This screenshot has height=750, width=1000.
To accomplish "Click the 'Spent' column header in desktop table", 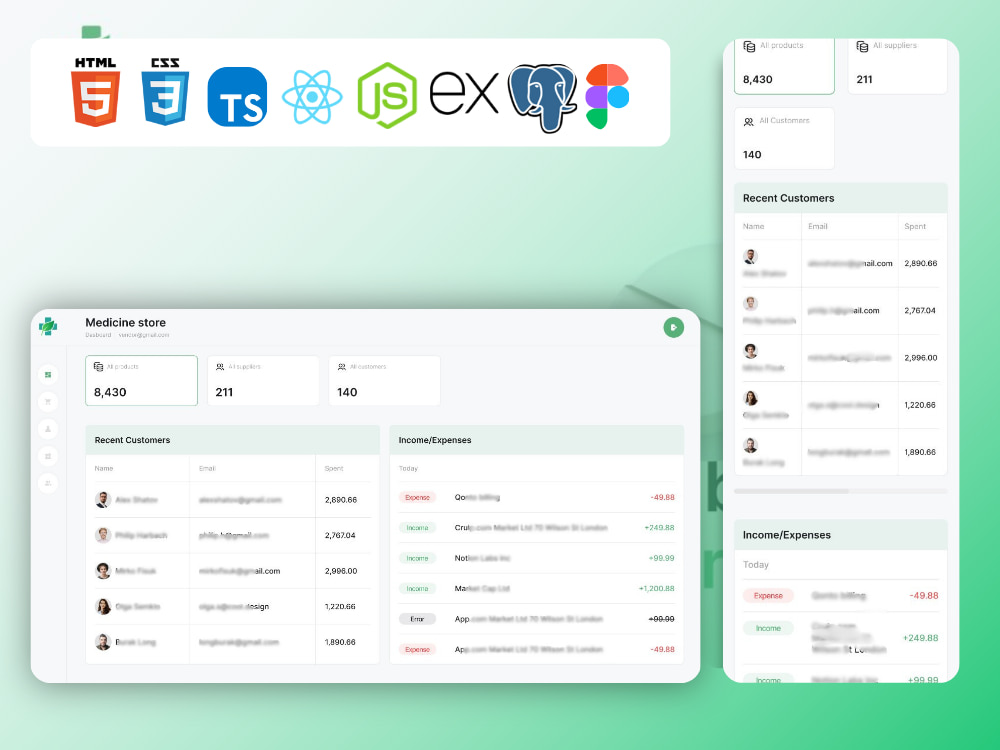I will 334,468.
